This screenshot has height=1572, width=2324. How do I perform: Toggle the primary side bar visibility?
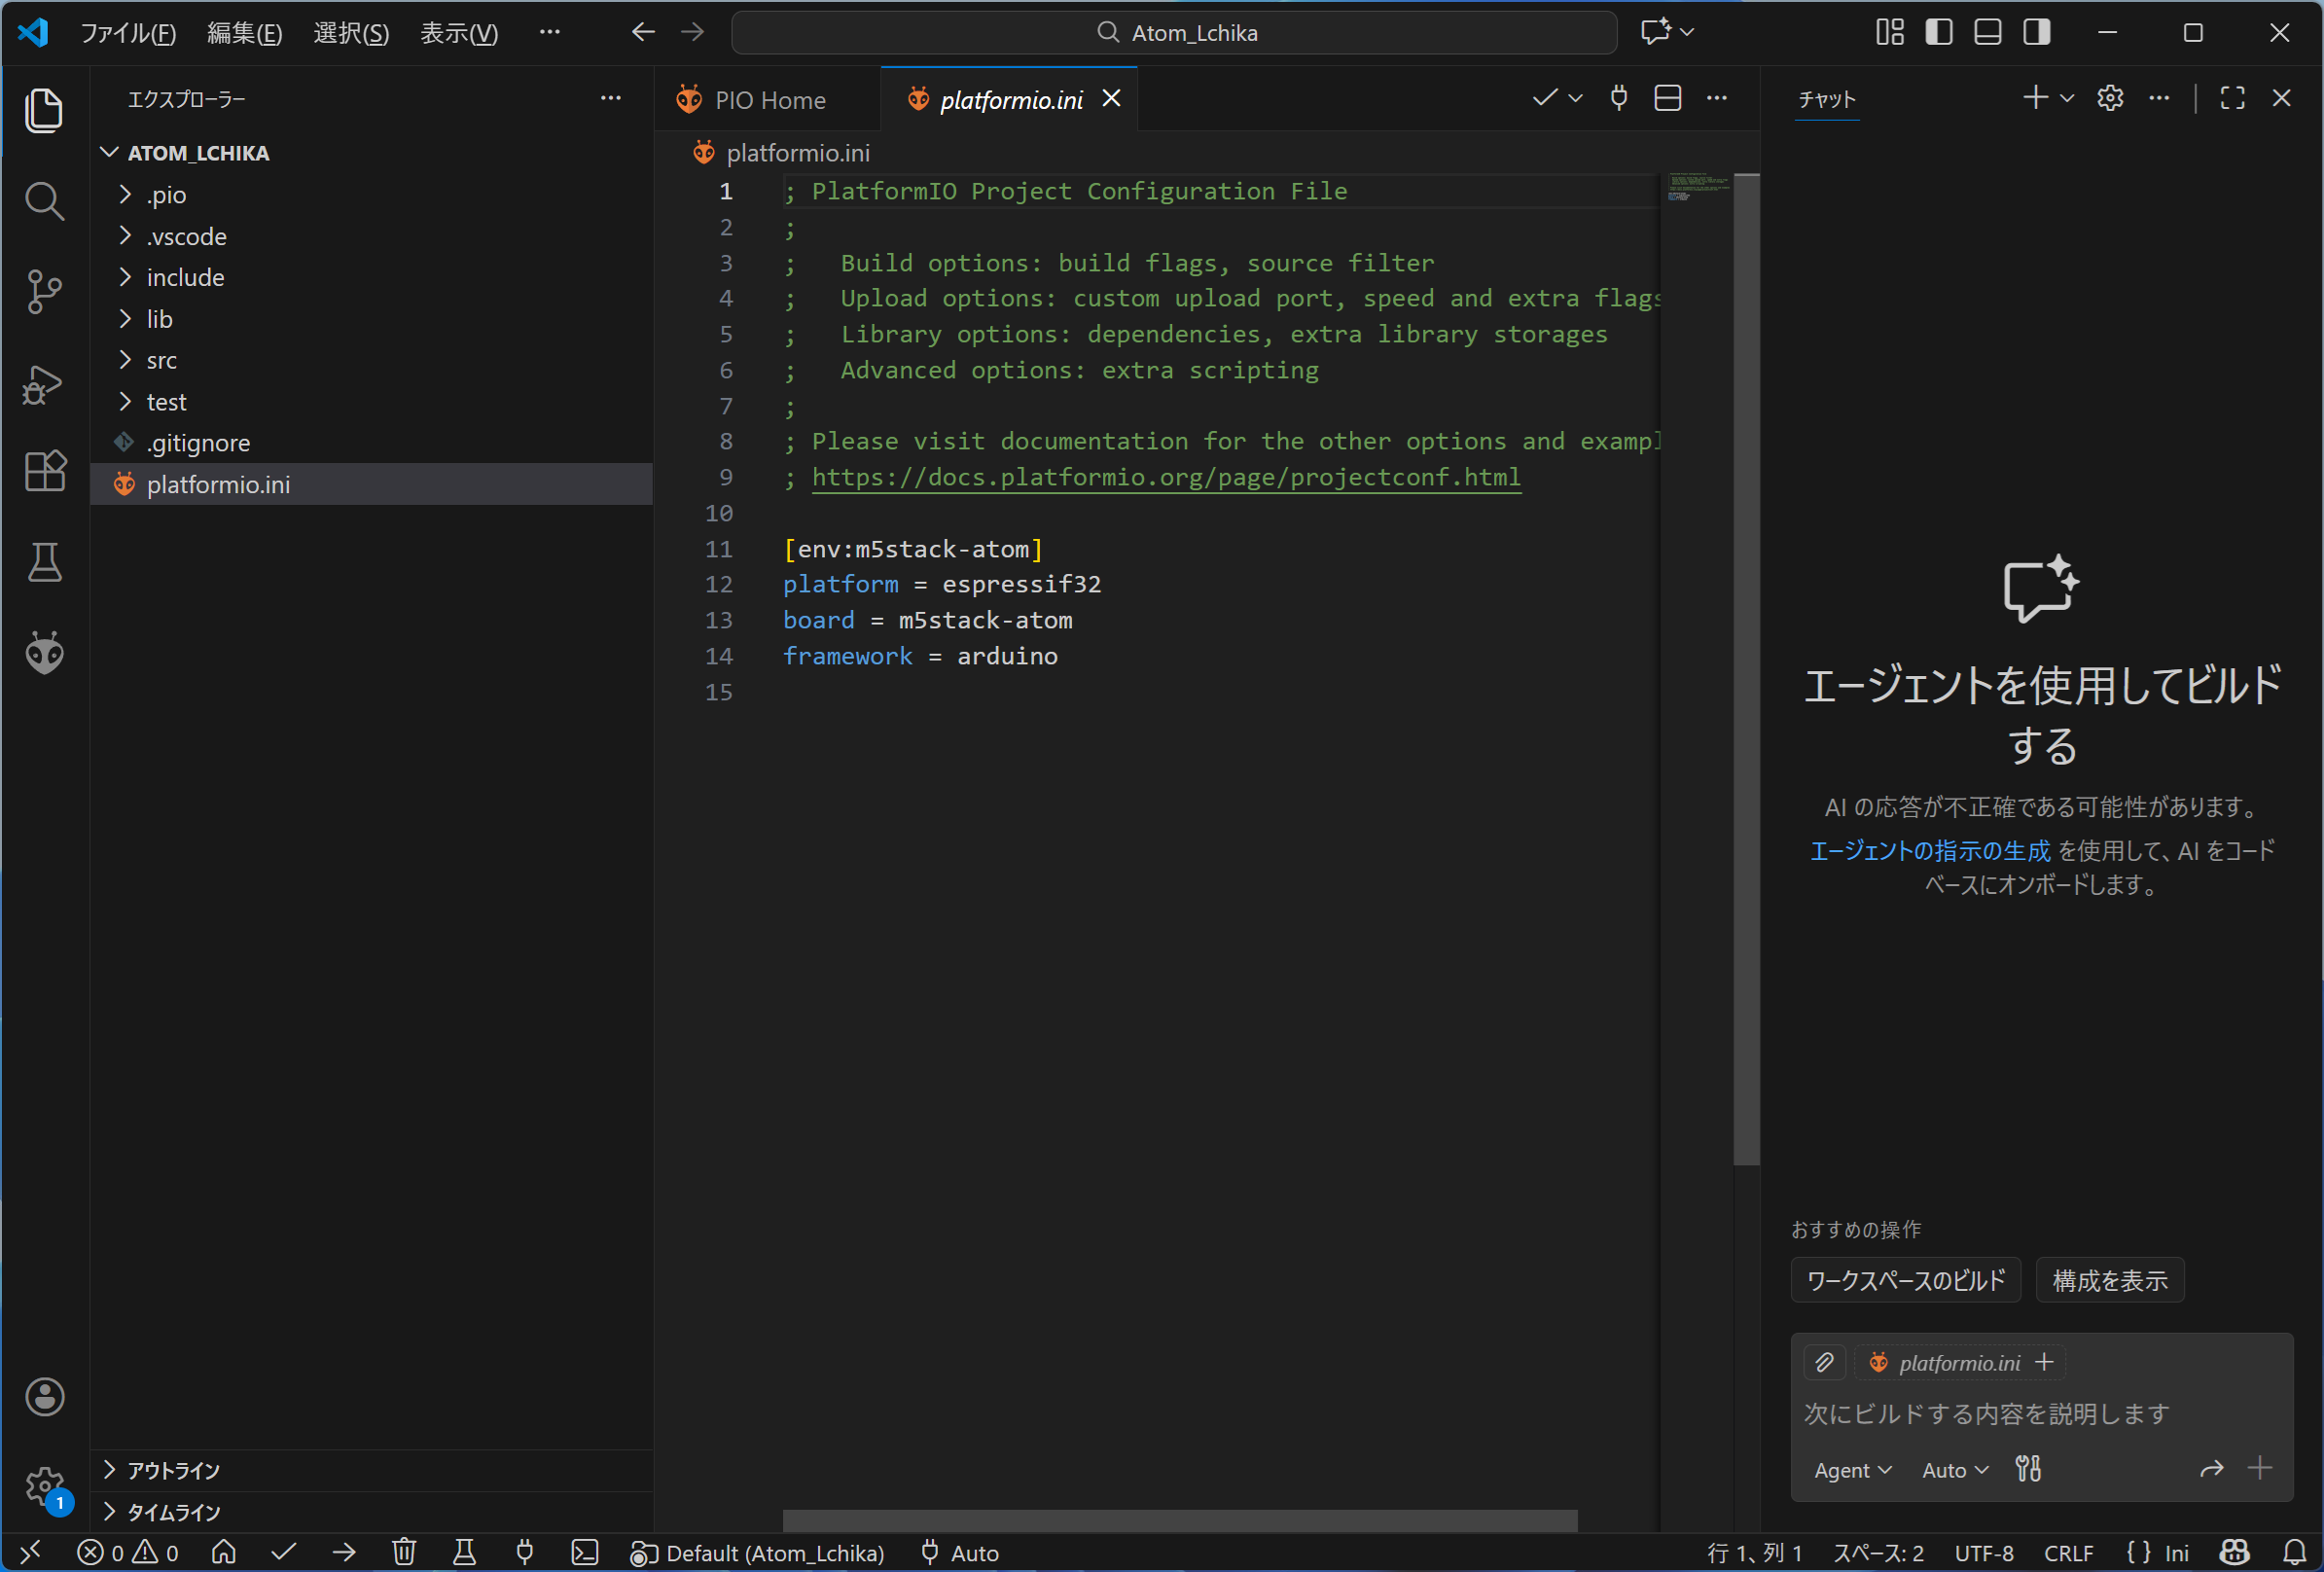[1938, 32]
